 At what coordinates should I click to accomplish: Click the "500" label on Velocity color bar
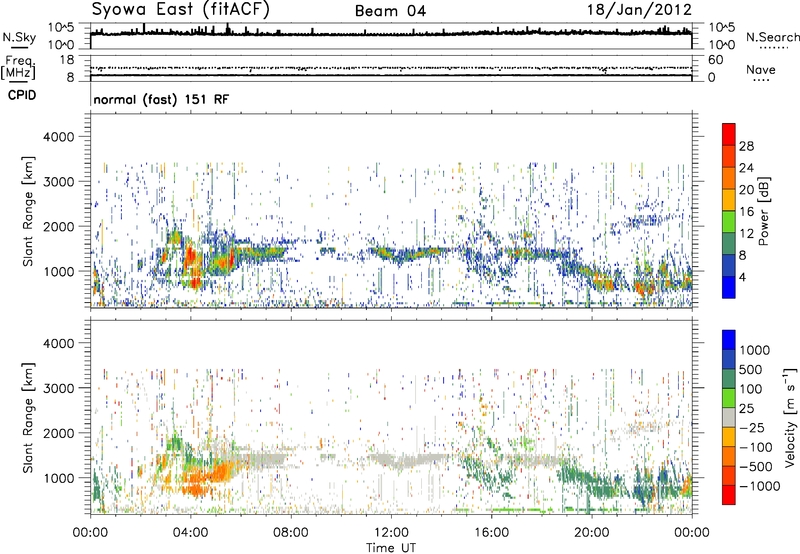tap(751, 370)
